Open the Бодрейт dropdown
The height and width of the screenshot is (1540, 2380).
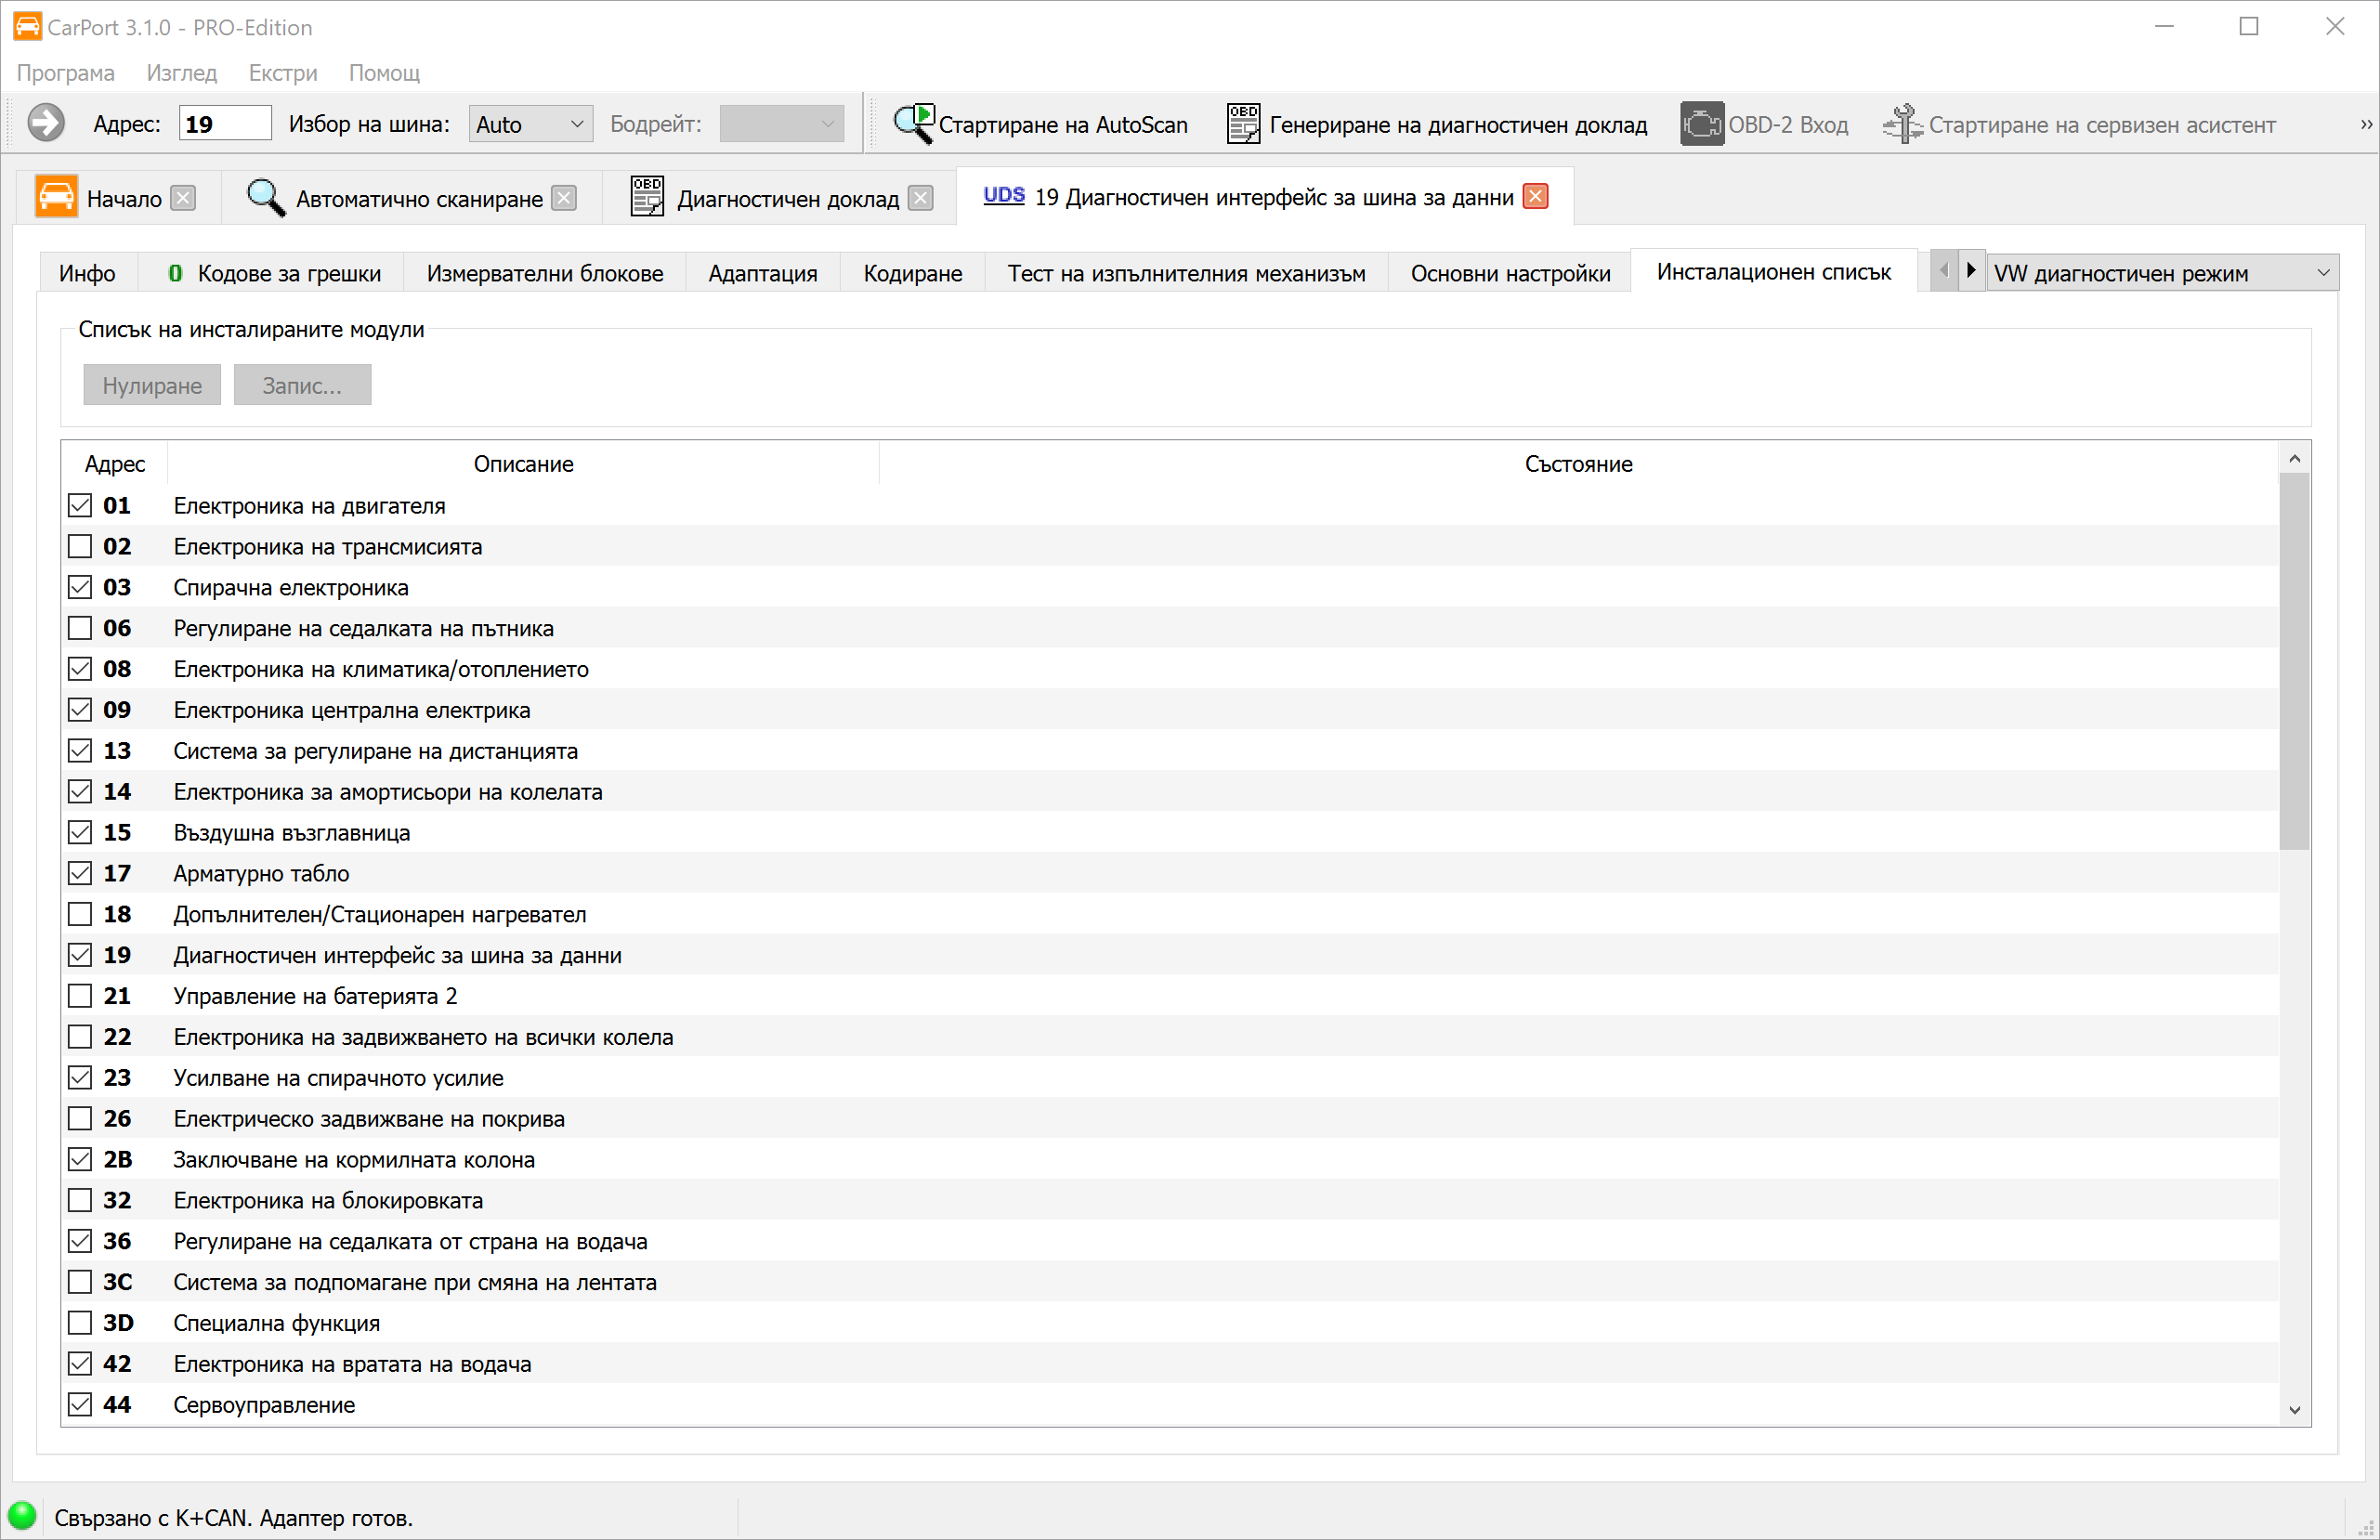coord(781,124)
